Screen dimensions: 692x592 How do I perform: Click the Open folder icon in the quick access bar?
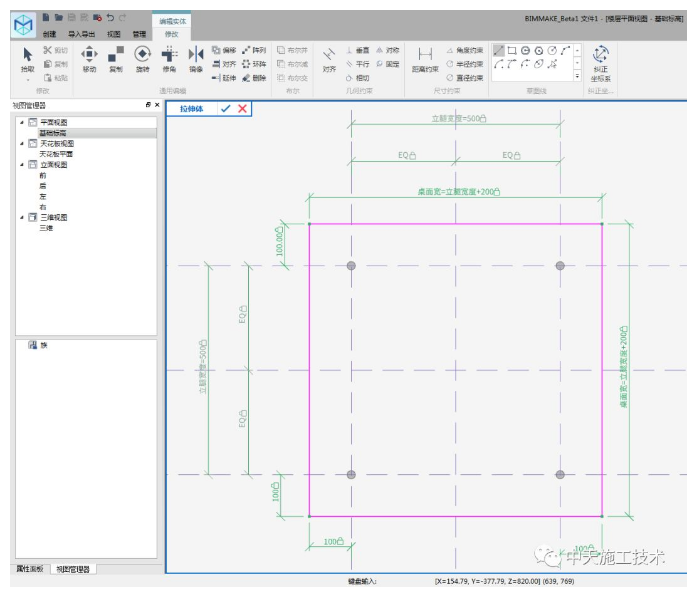pos(59,17)
